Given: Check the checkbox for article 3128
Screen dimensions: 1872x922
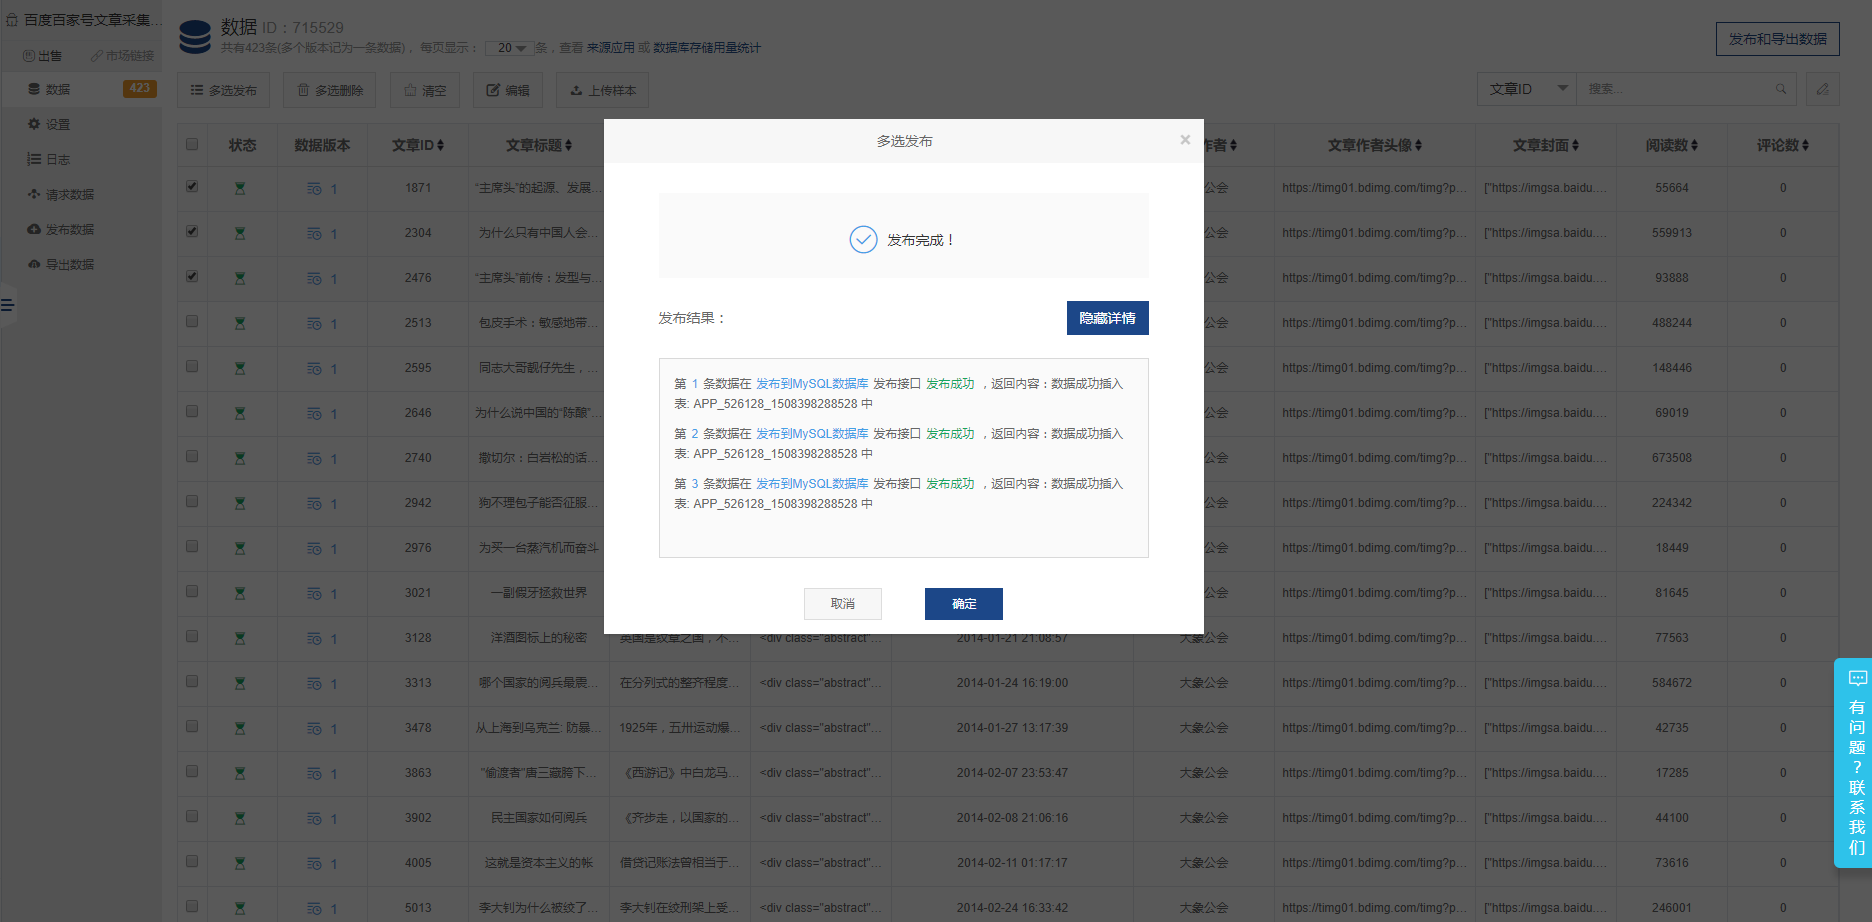Looking at the screenshot, I should [x=192, y=636].
